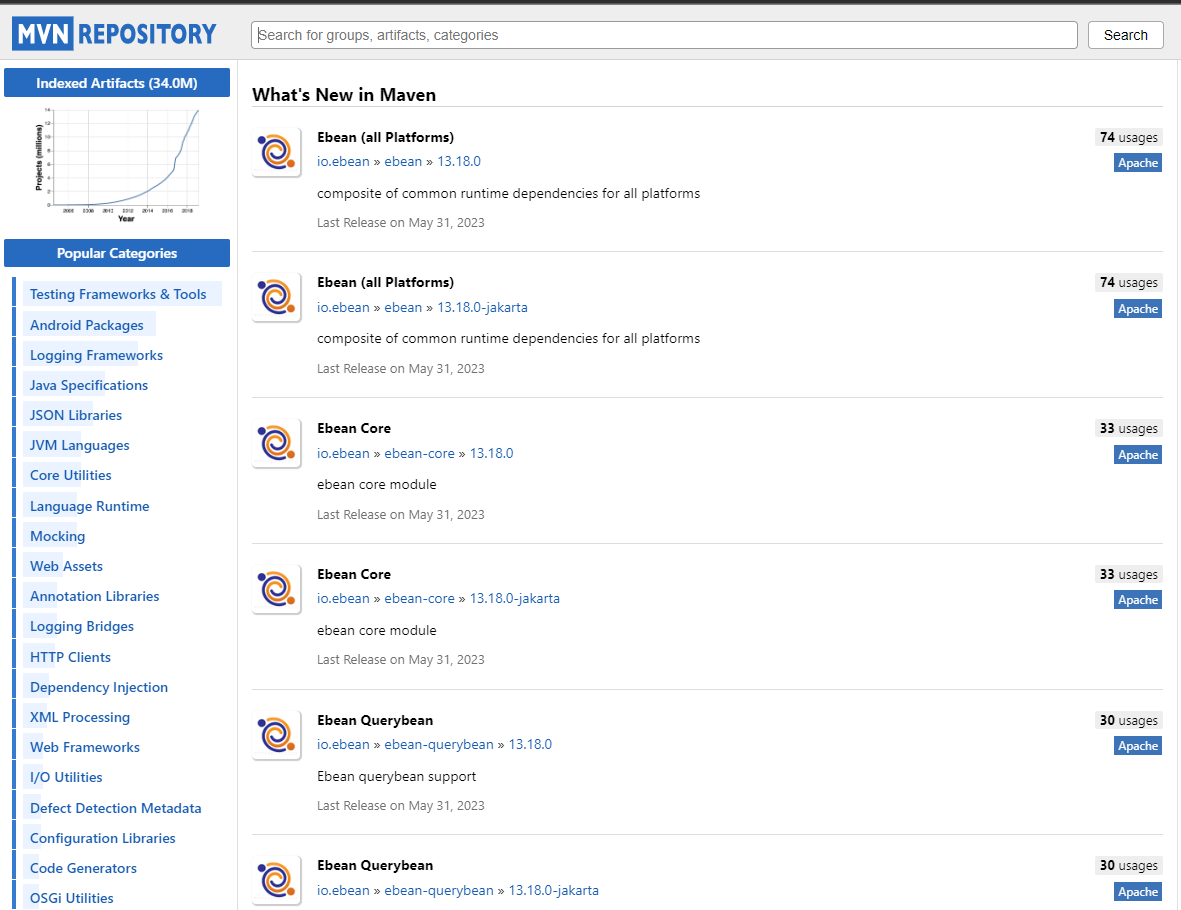The image size is (1181, 910).
Task: Open Java Specifications category
Action: [x=89, y=385]
